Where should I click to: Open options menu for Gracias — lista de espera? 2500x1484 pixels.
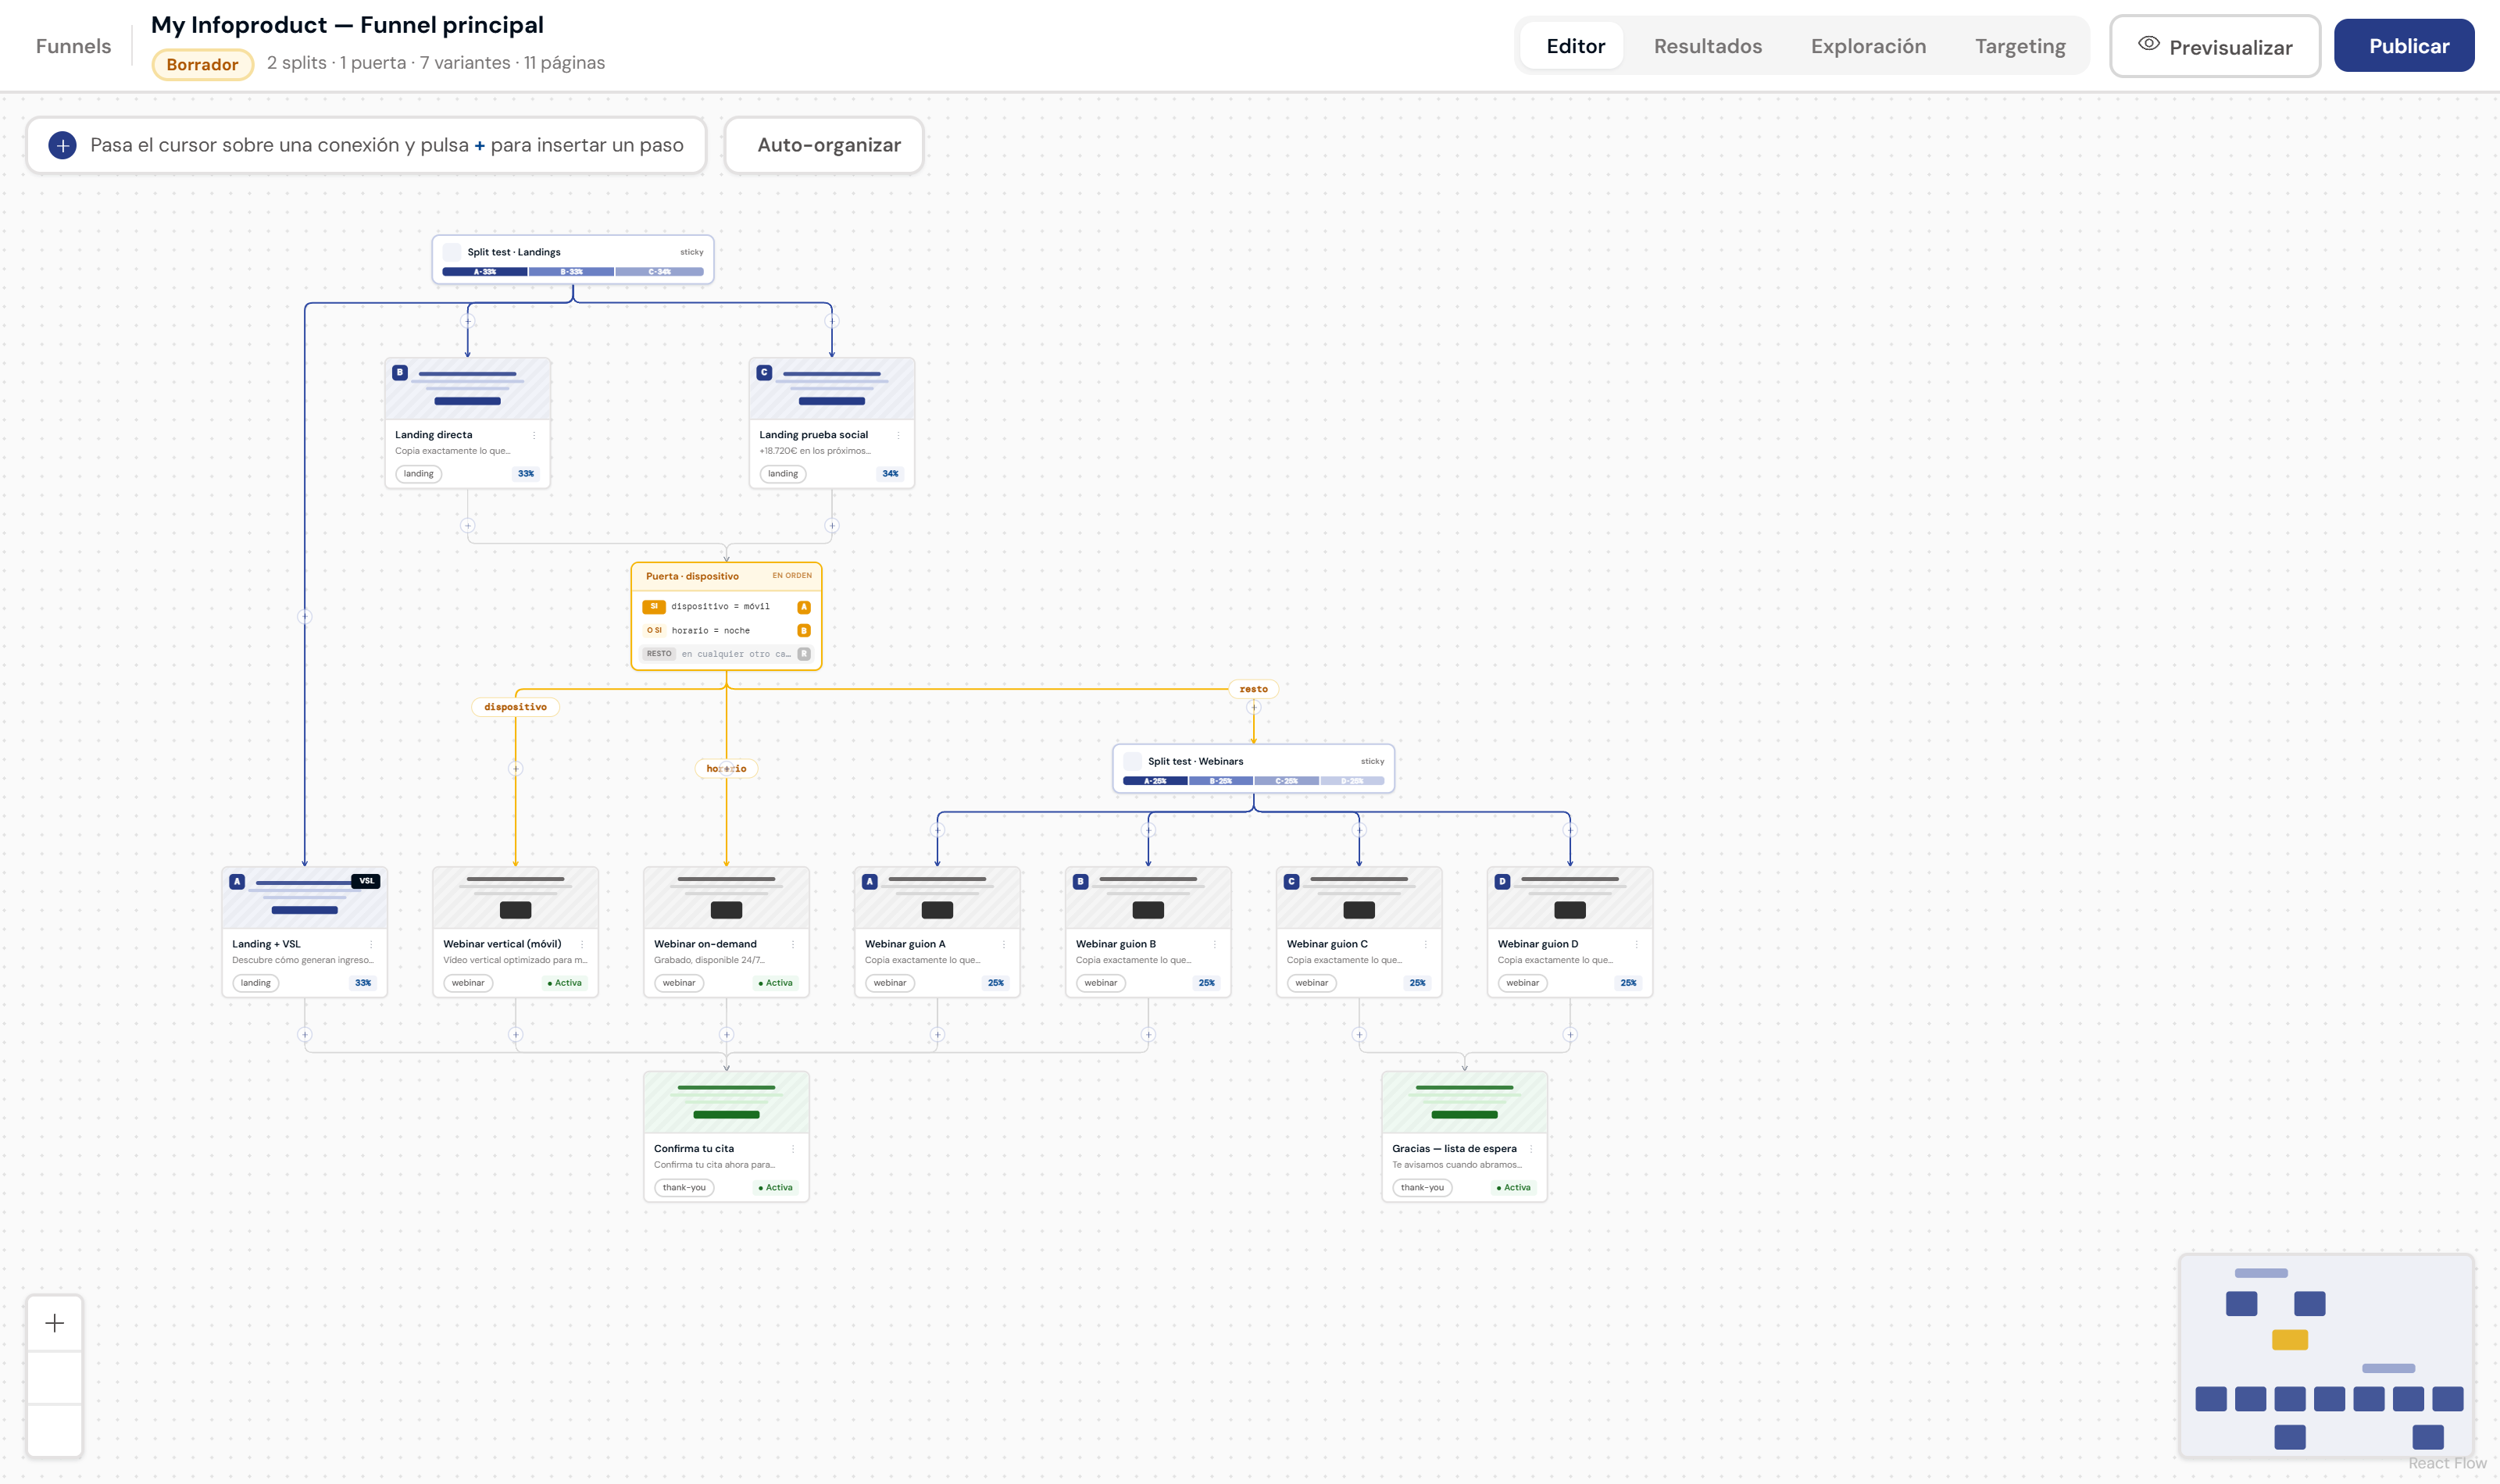click(1531, 1149)
